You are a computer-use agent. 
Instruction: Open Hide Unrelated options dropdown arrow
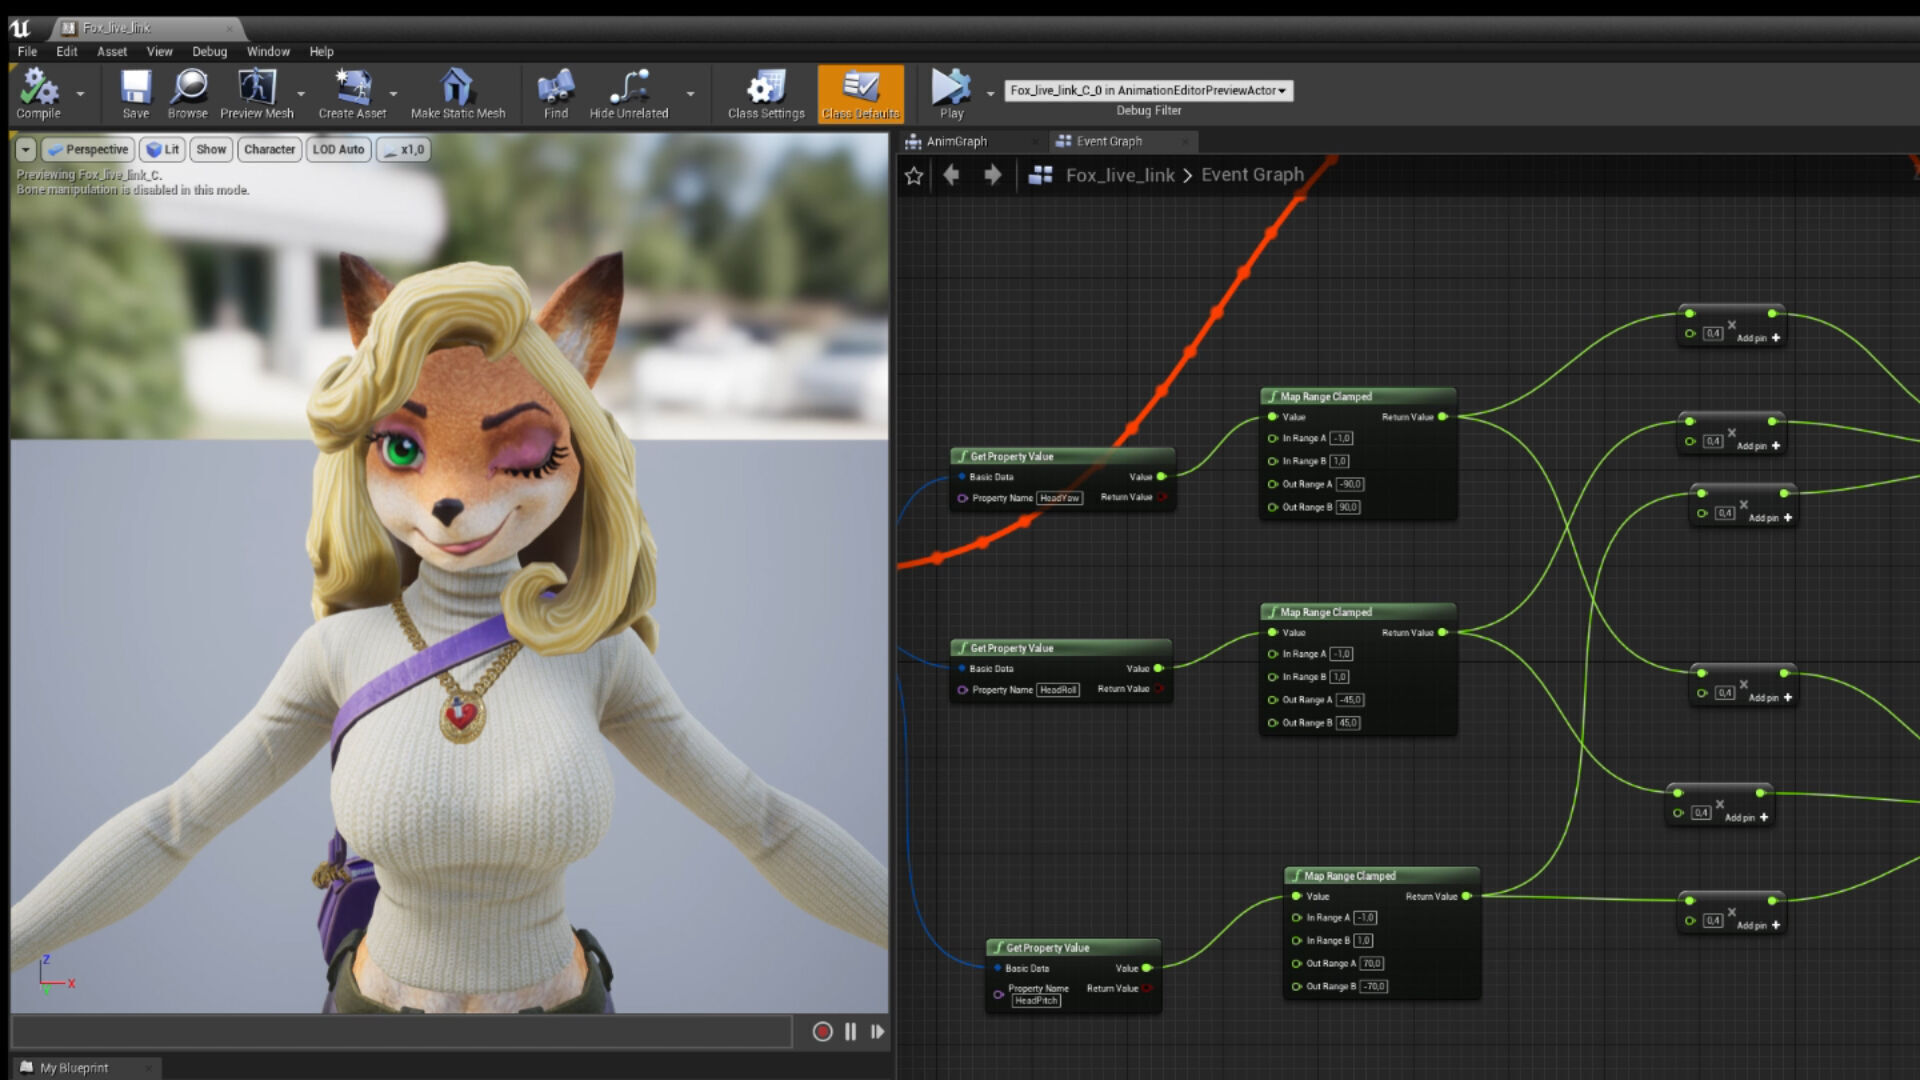[x=690, y=94]
